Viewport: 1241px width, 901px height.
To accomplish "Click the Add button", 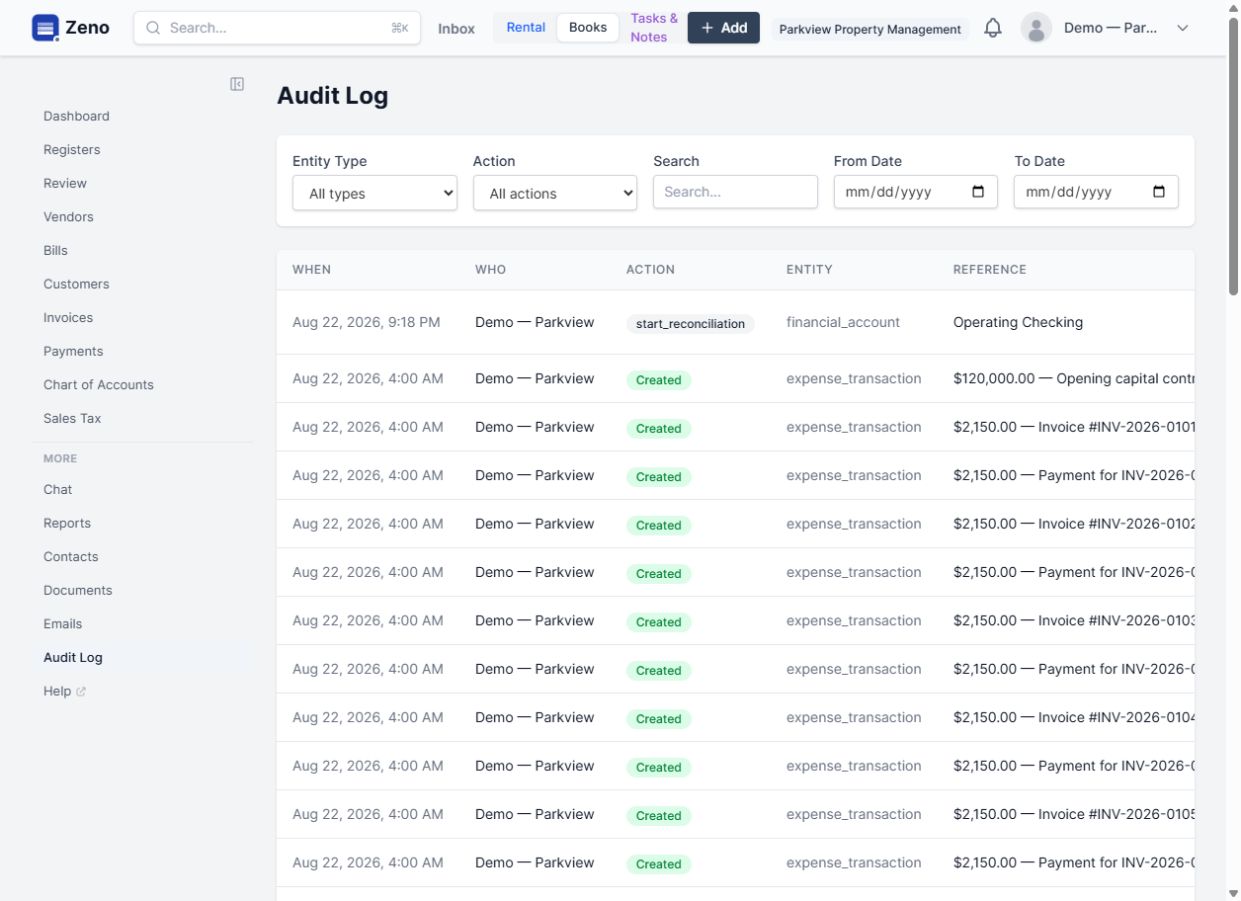I will (x=724, y=28).
